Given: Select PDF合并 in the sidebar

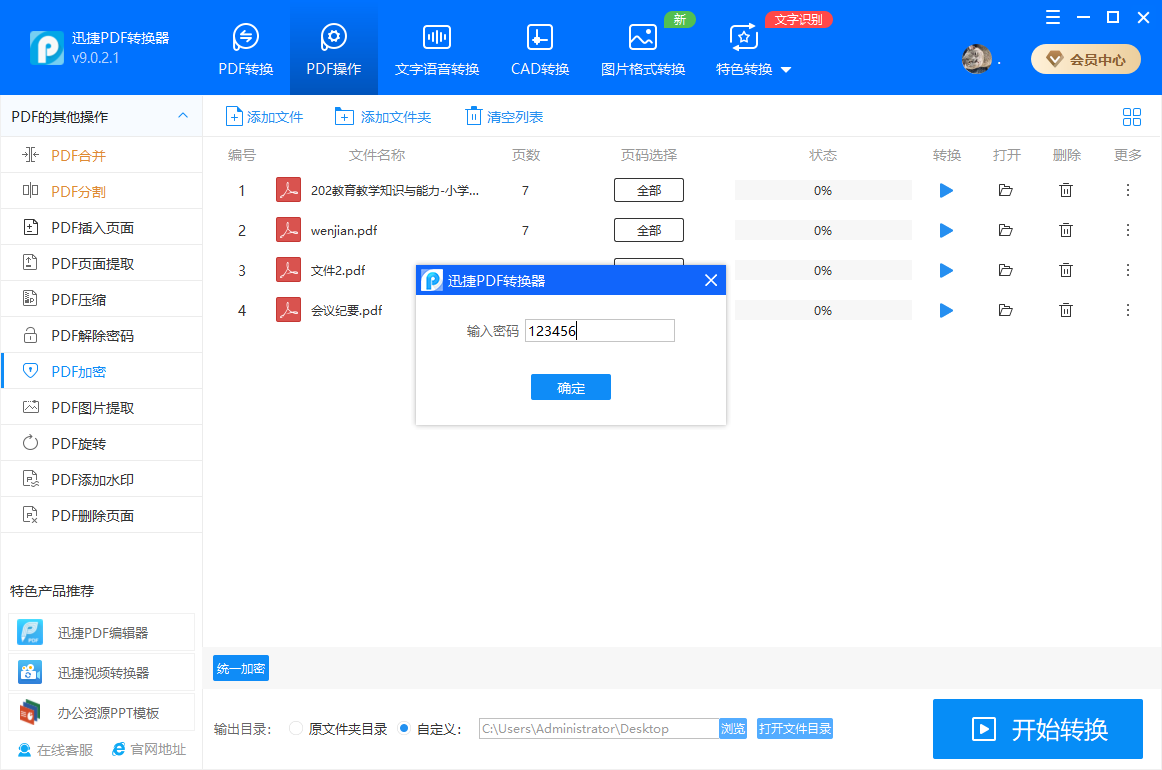Looking at the screenshot, I should [x=102, y=155].
